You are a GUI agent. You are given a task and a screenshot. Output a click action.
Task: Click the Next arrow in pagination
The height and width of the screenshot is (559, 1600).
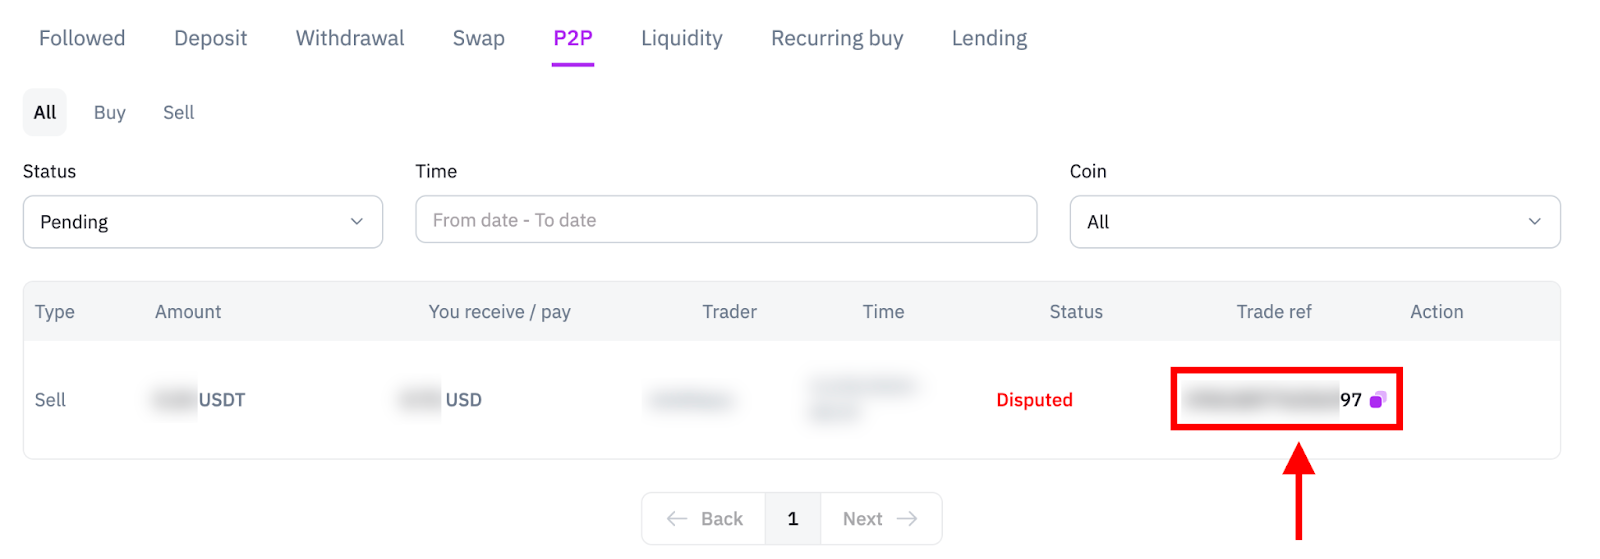pos(907,518)
